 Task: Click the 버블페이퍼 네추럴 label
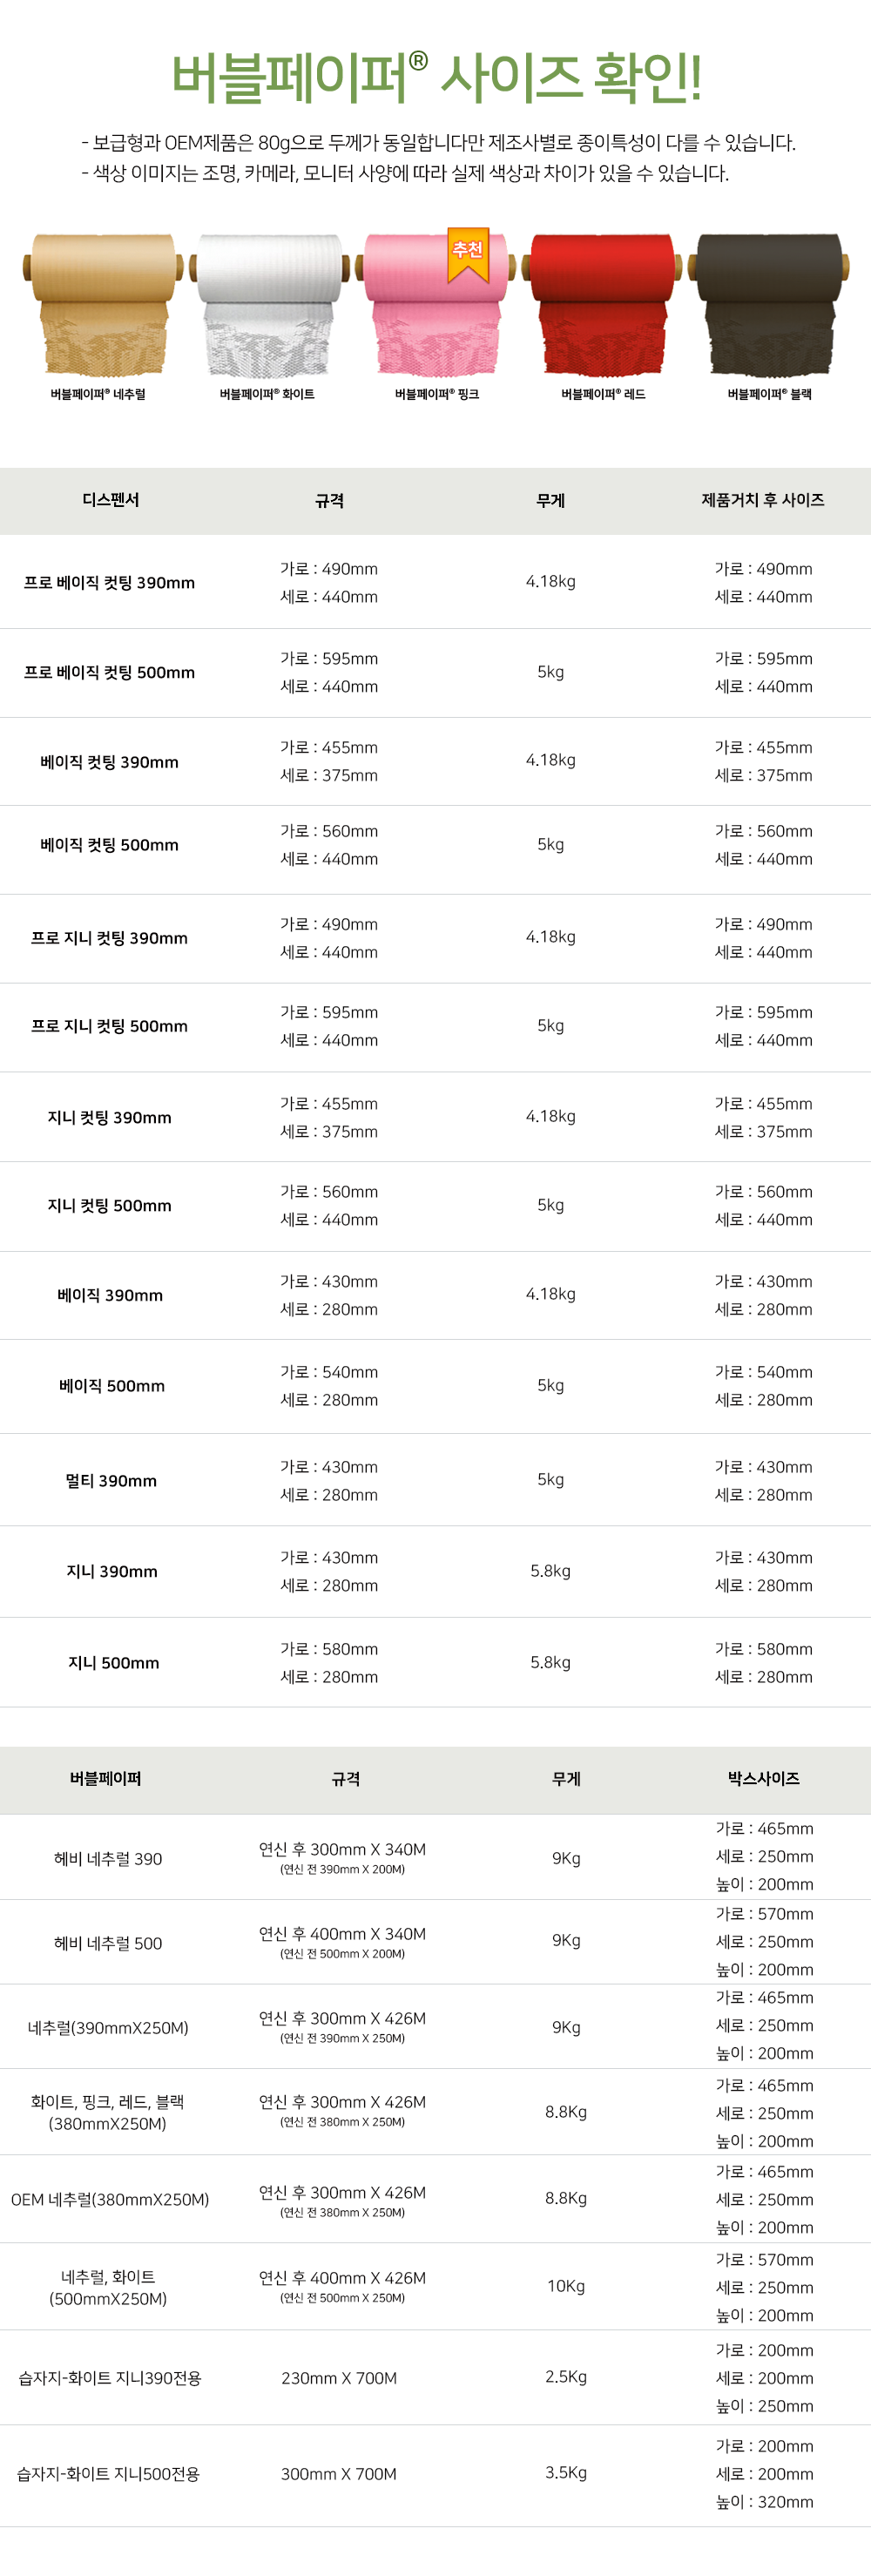[x=98, y=394]
